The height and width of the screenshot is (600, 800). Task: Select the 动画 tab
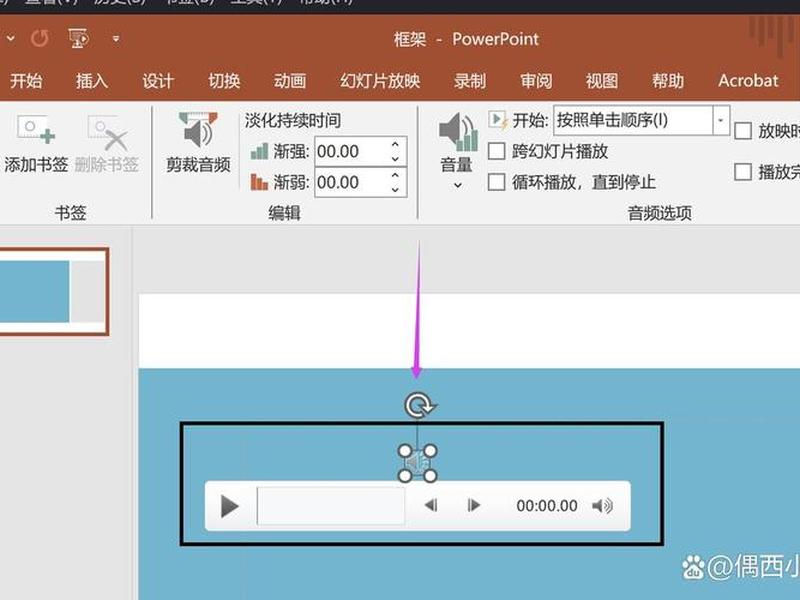click(290, 81)
